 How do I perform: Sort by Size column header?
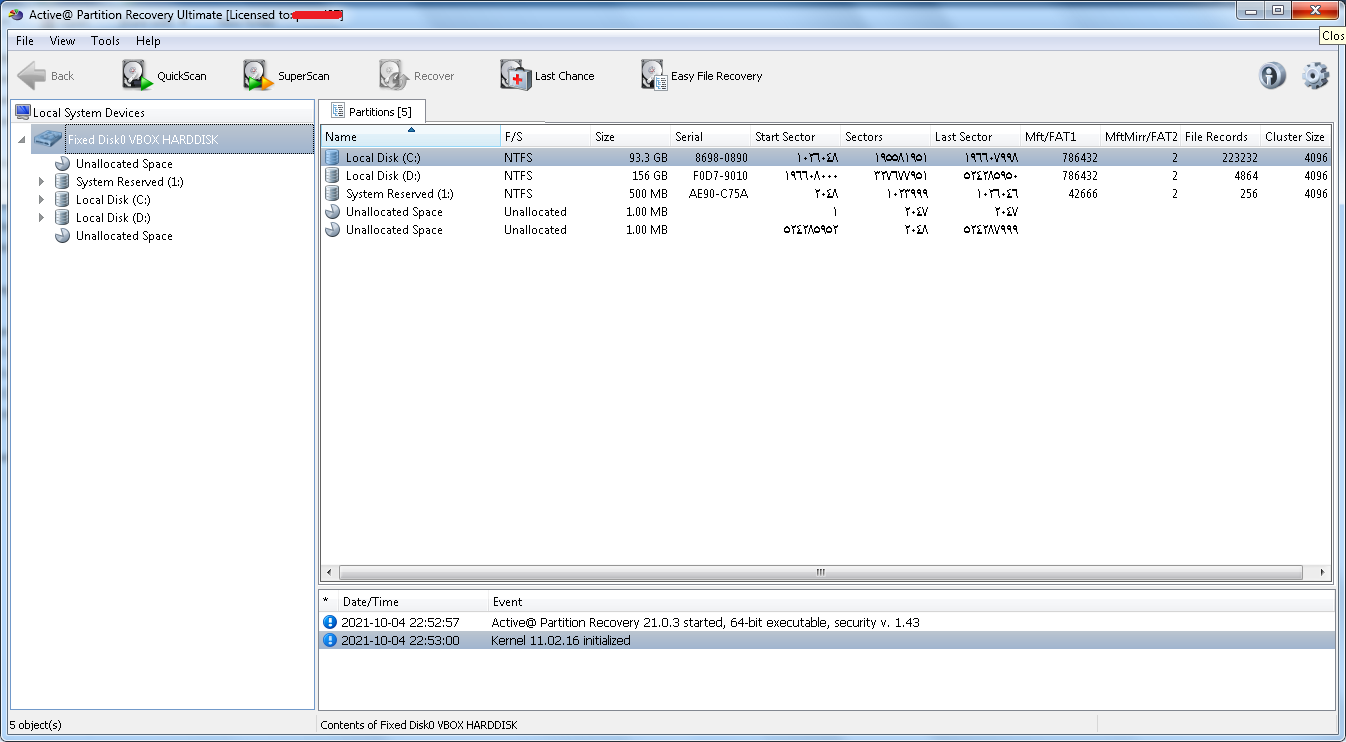point(630,137)
